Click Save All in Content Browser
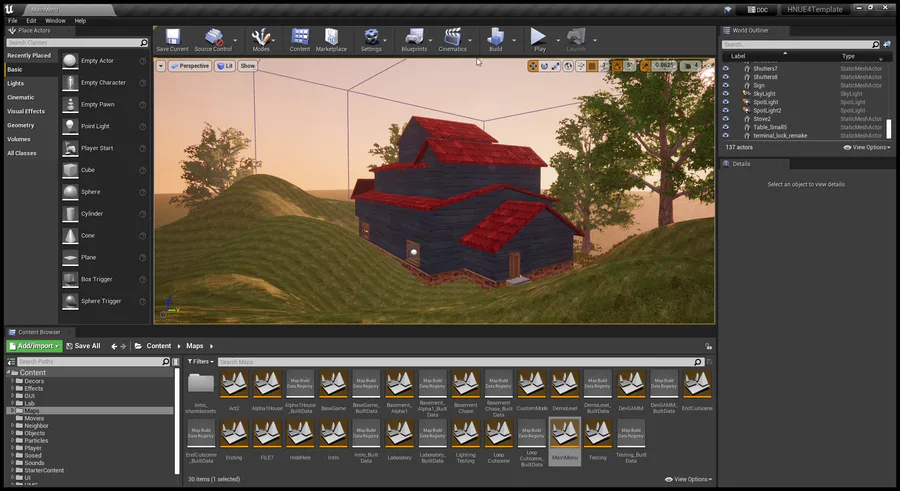This screenshot has width=900, height=491. click(83, 346)
